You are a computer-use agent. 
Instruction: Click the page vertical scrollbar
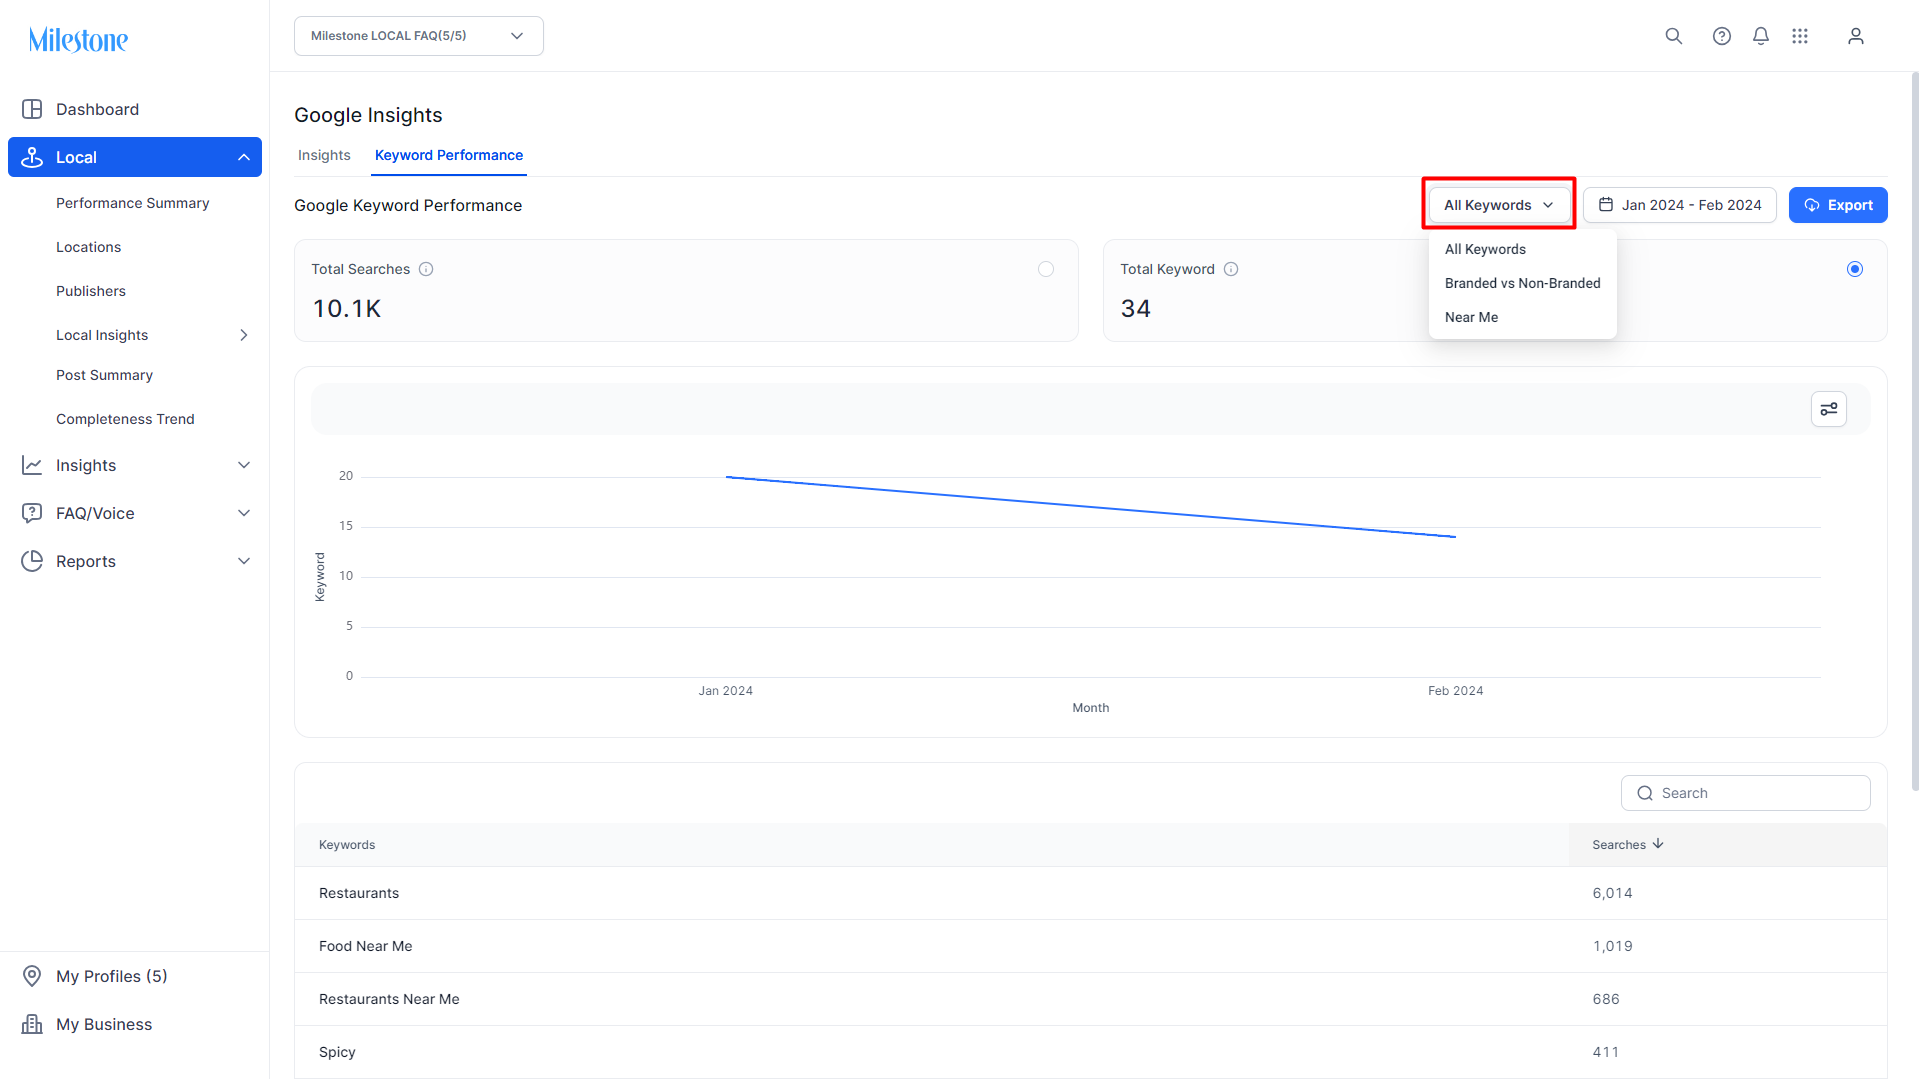pos(1914,430)
